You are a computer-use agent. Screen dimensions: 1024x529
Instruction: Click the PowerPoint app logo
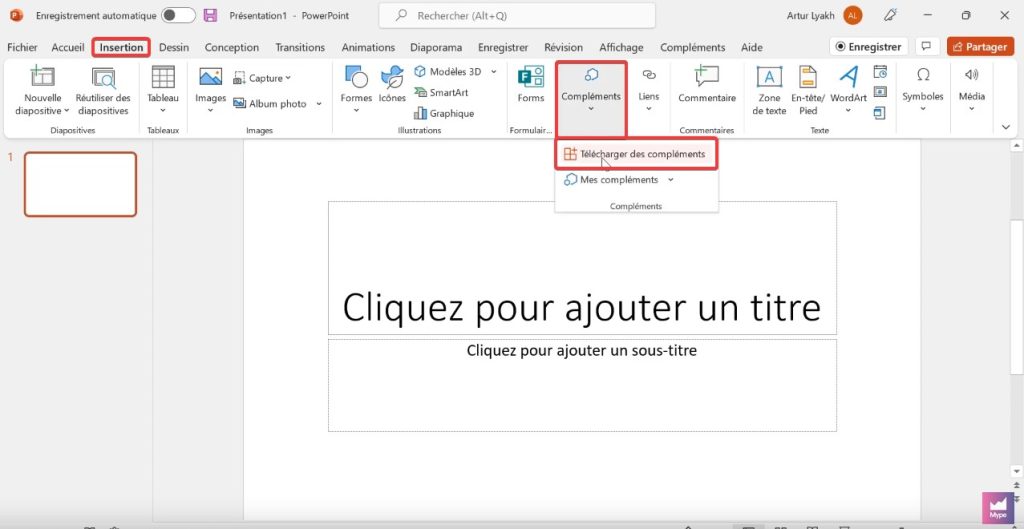16,16
